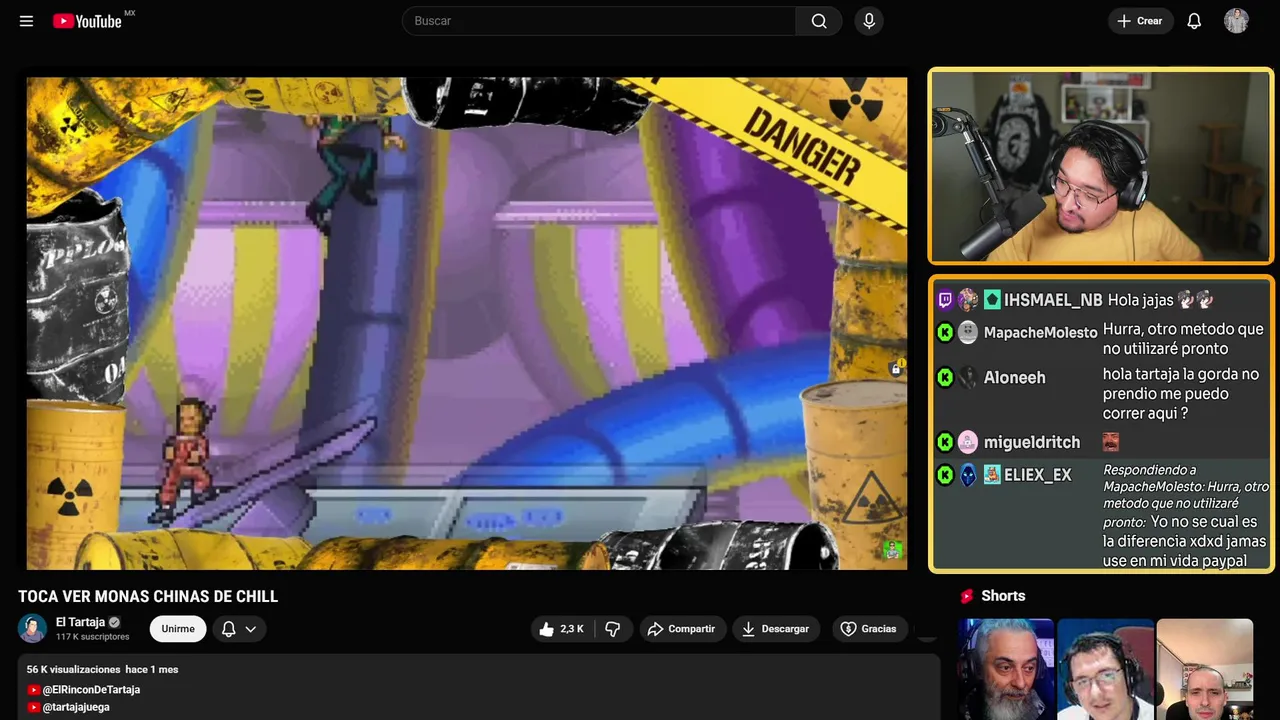Click the Kick icon beside MapacheMolesto
Image resolution: width=1280 pixels, height=720 pixels.
coord(945,332)
